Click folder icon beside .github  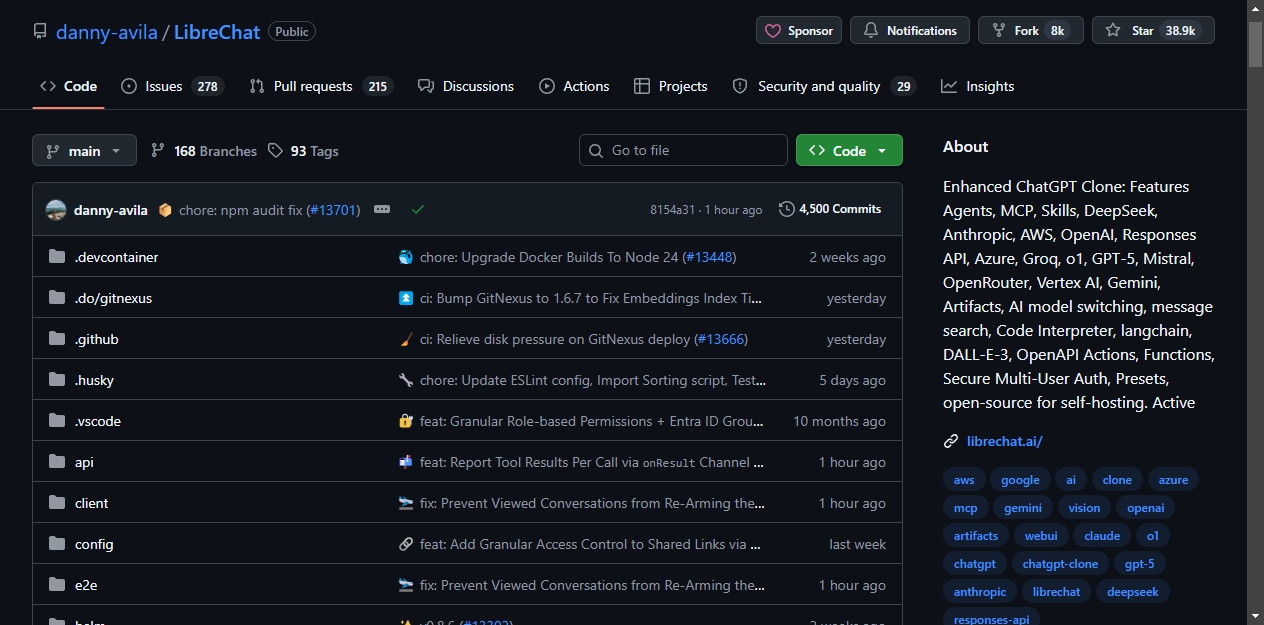click(x=56, y=339)
